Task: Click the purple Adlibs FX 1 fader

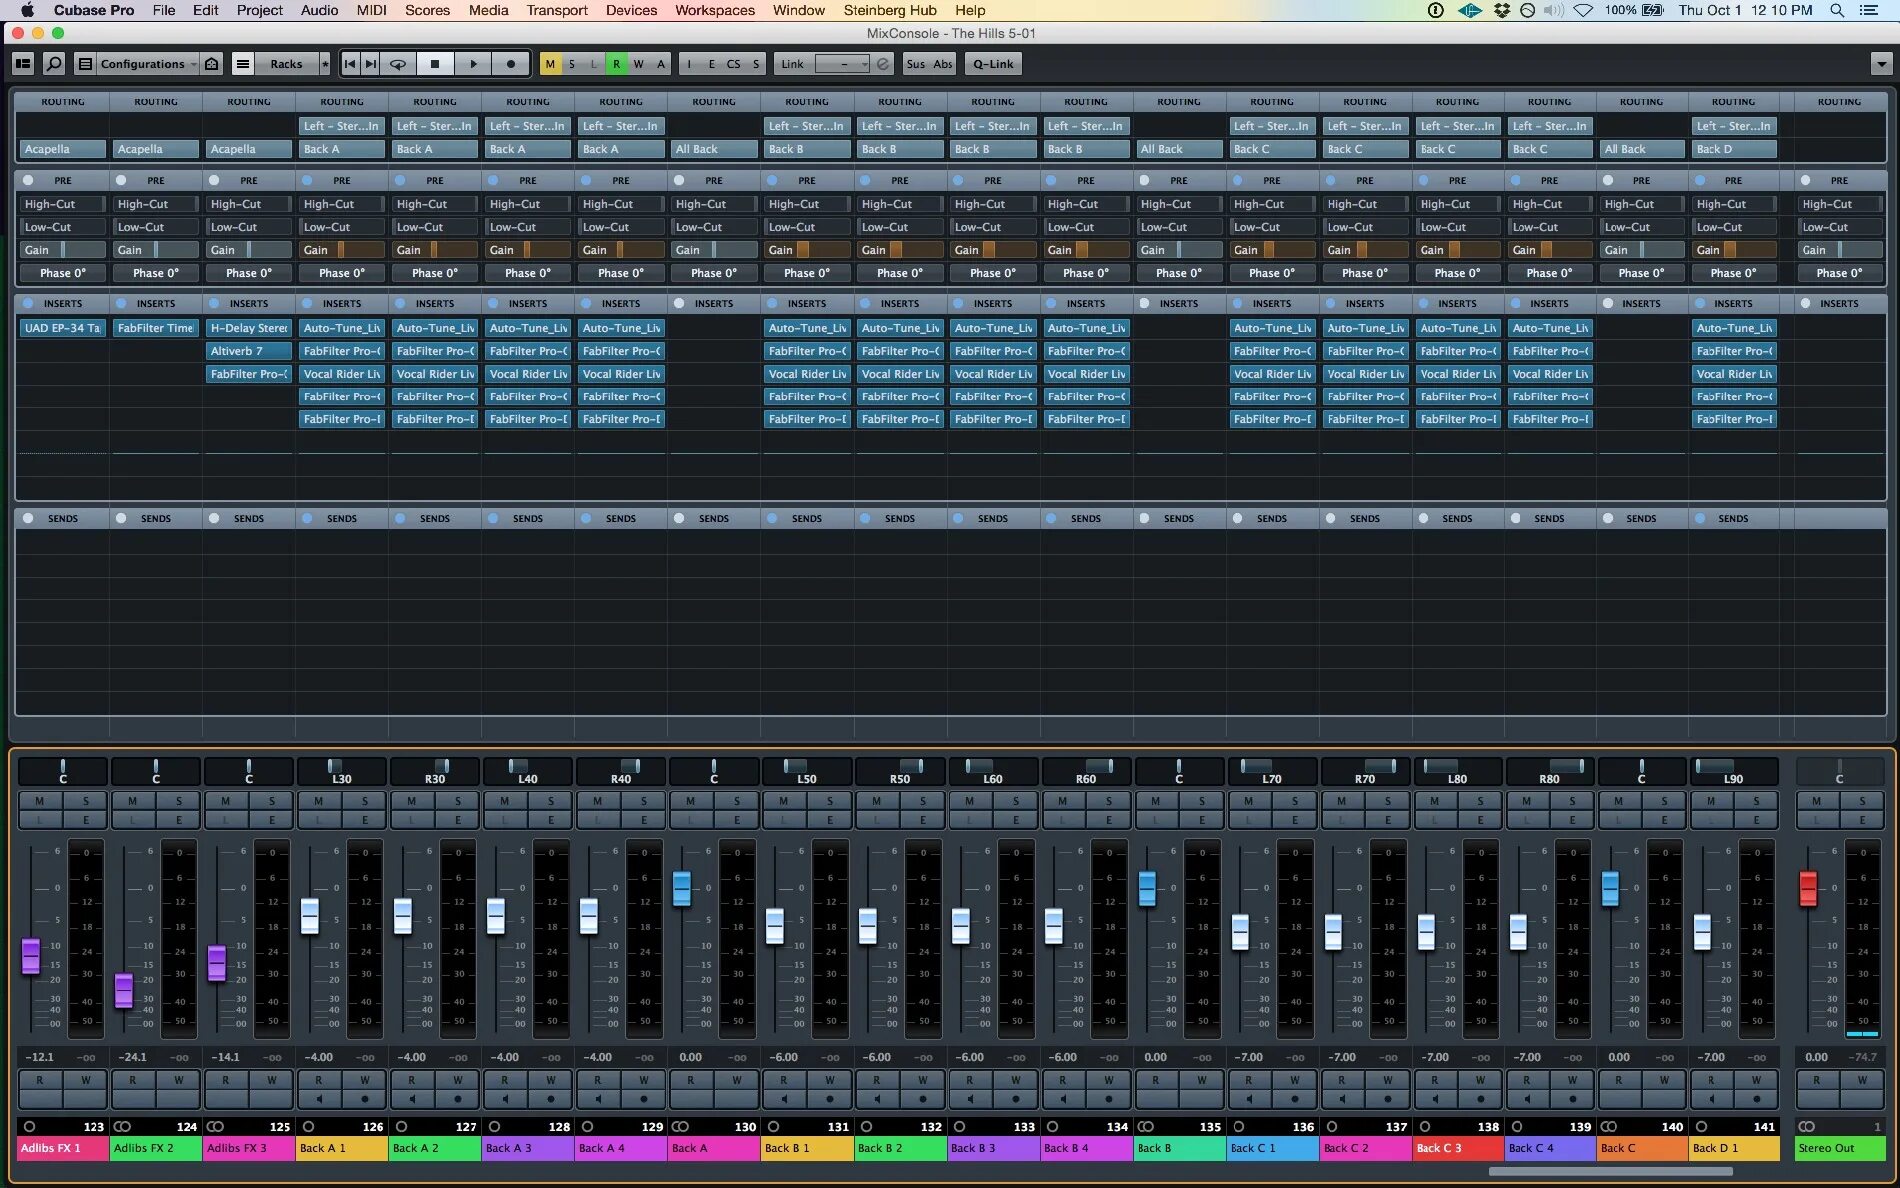Action: [x=31, y=956]
